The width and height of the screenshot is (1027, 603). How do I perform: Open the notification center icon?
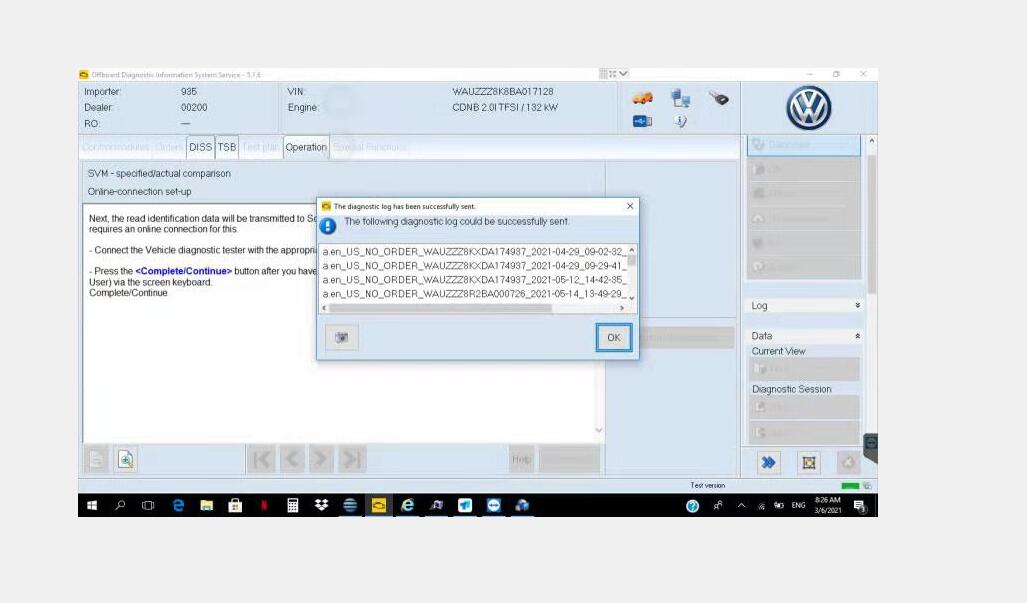coord(859,505)
